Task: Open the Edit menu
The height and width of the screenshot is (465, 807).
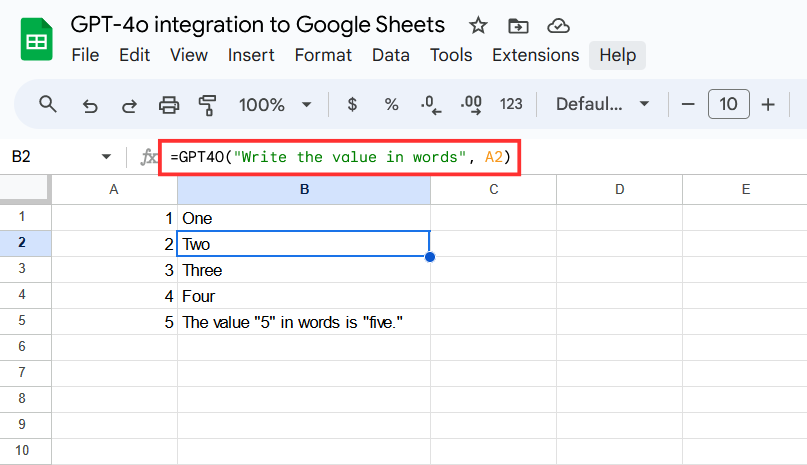Action: [134, 55]
